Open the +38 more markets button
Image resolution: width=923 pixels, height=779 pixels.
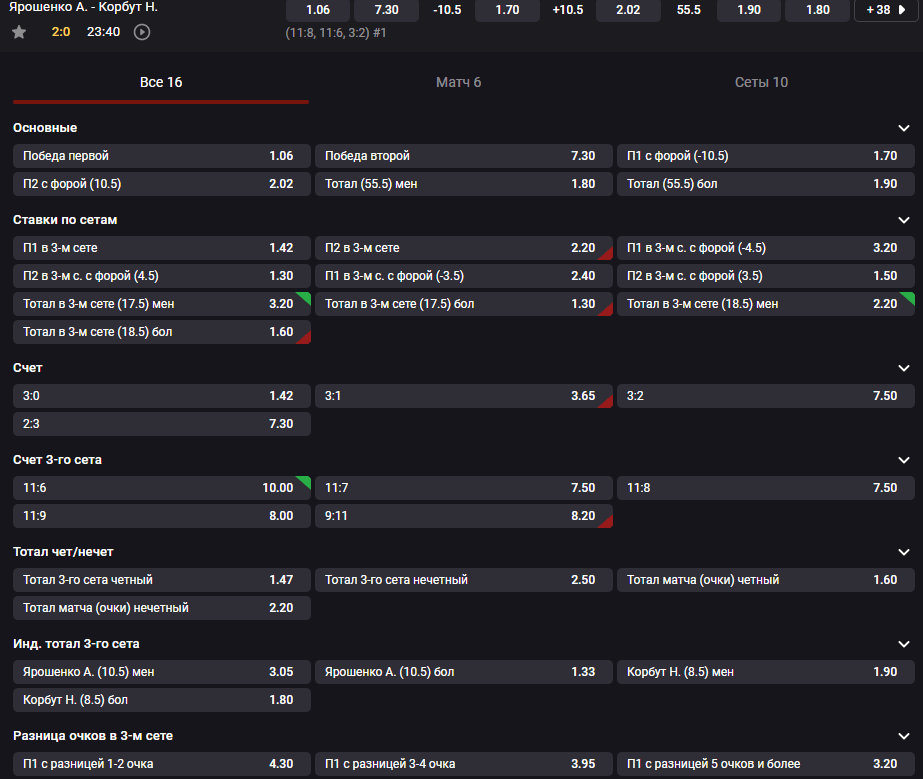[886, 10]
